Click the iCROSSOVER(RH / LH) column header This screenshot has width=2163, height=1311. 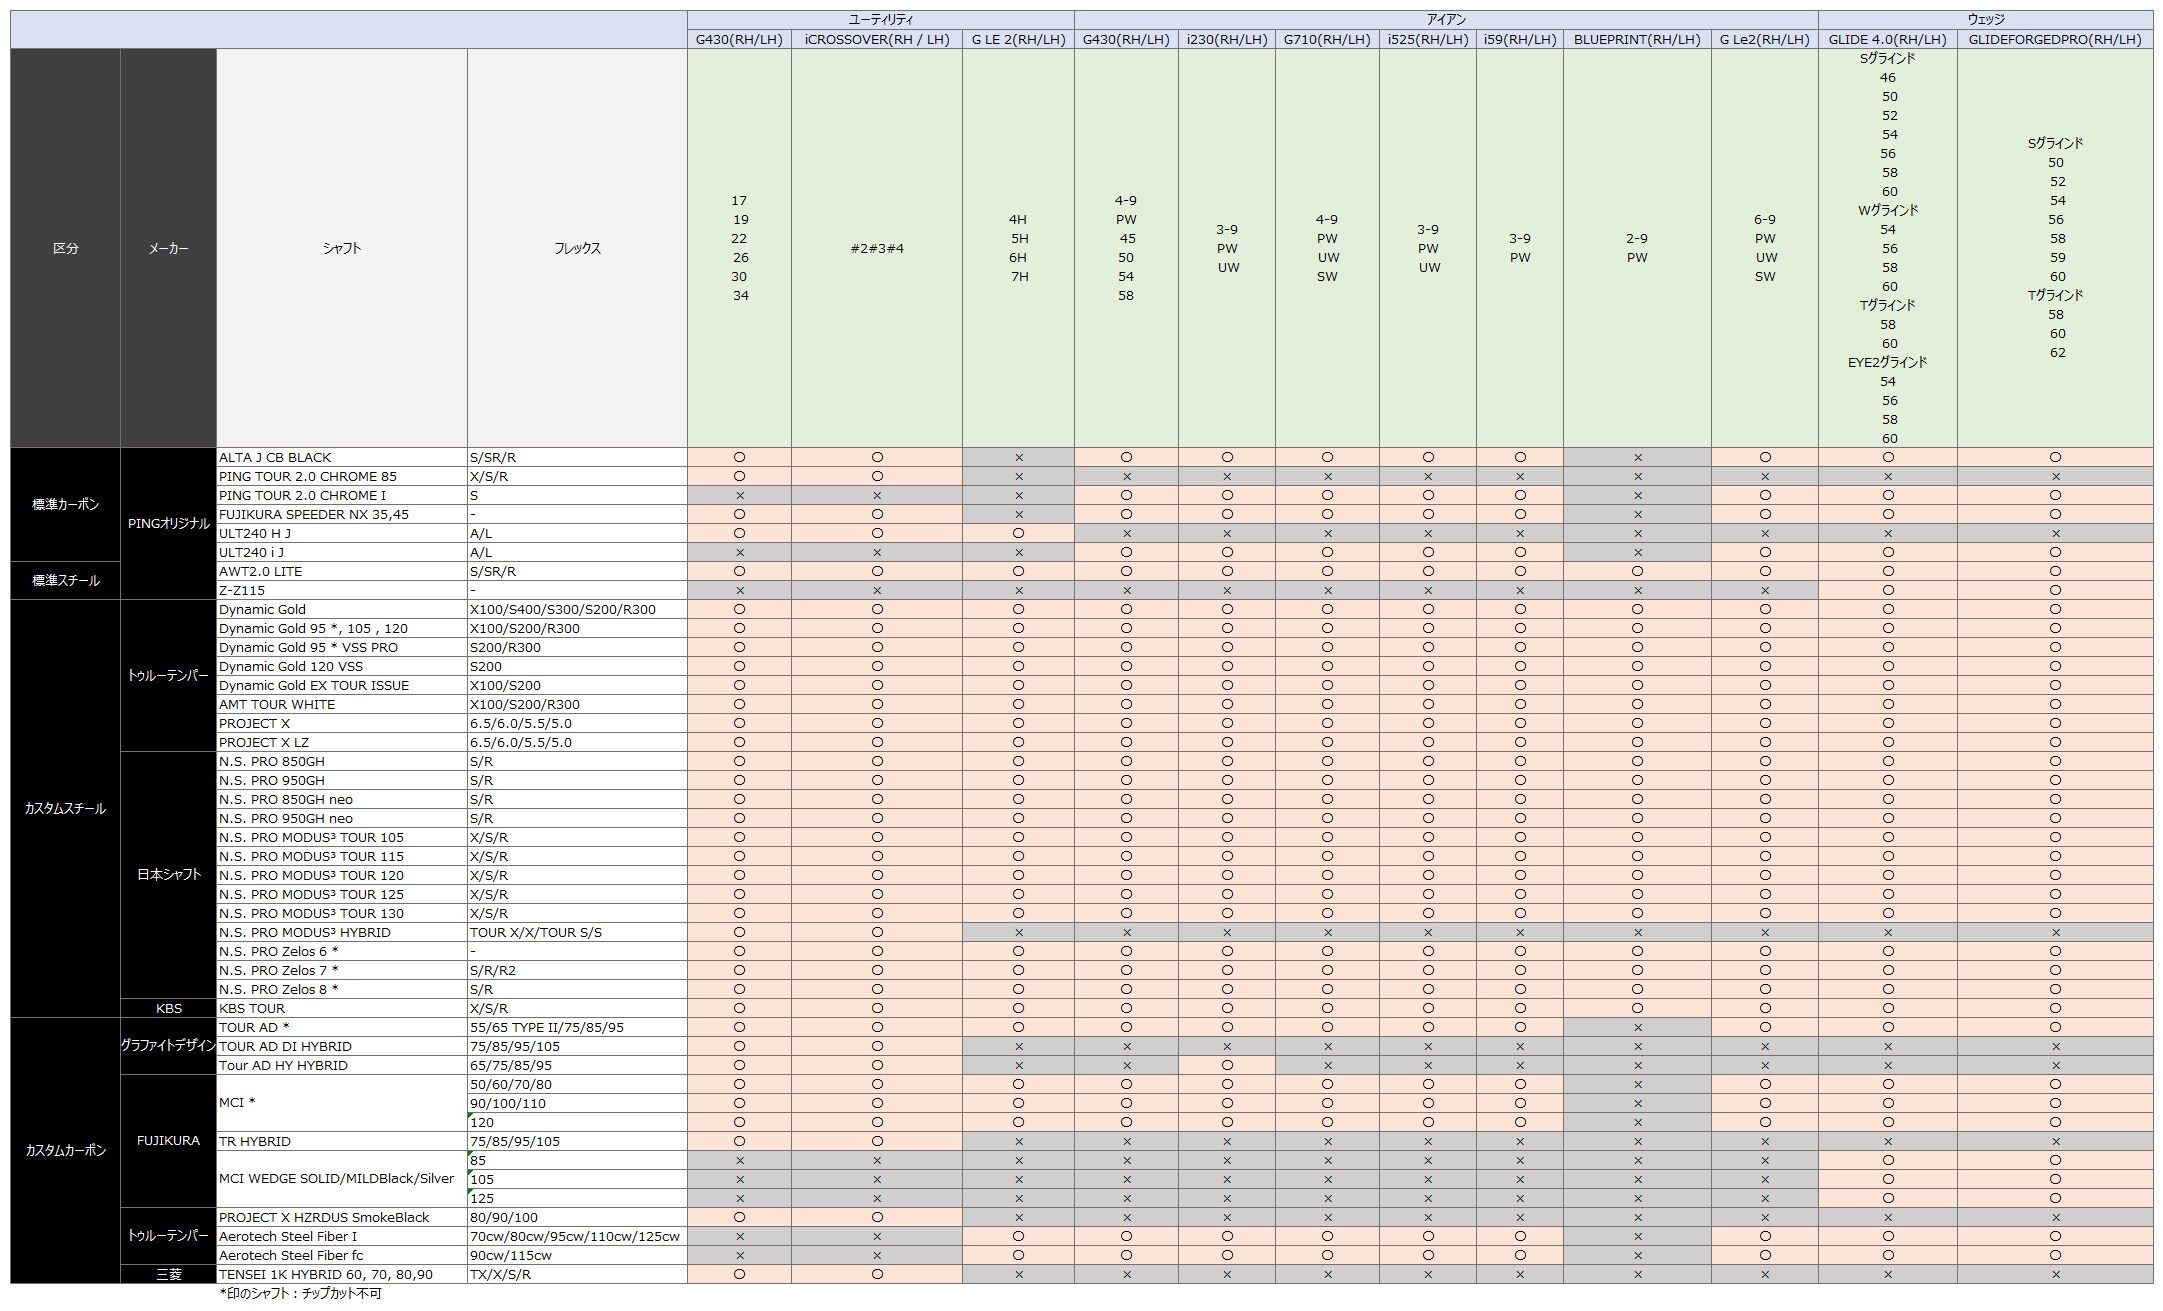[x=877, y=40]
